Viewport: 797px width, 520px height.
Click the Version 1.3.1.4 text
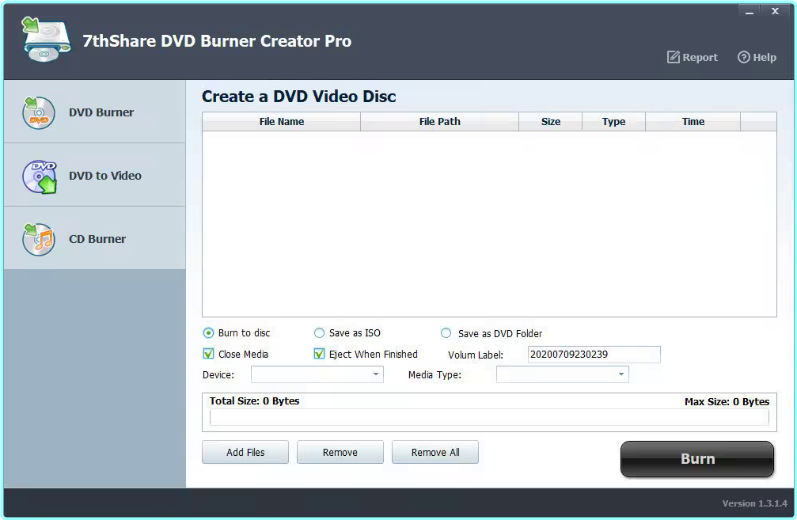pos(754,503)
